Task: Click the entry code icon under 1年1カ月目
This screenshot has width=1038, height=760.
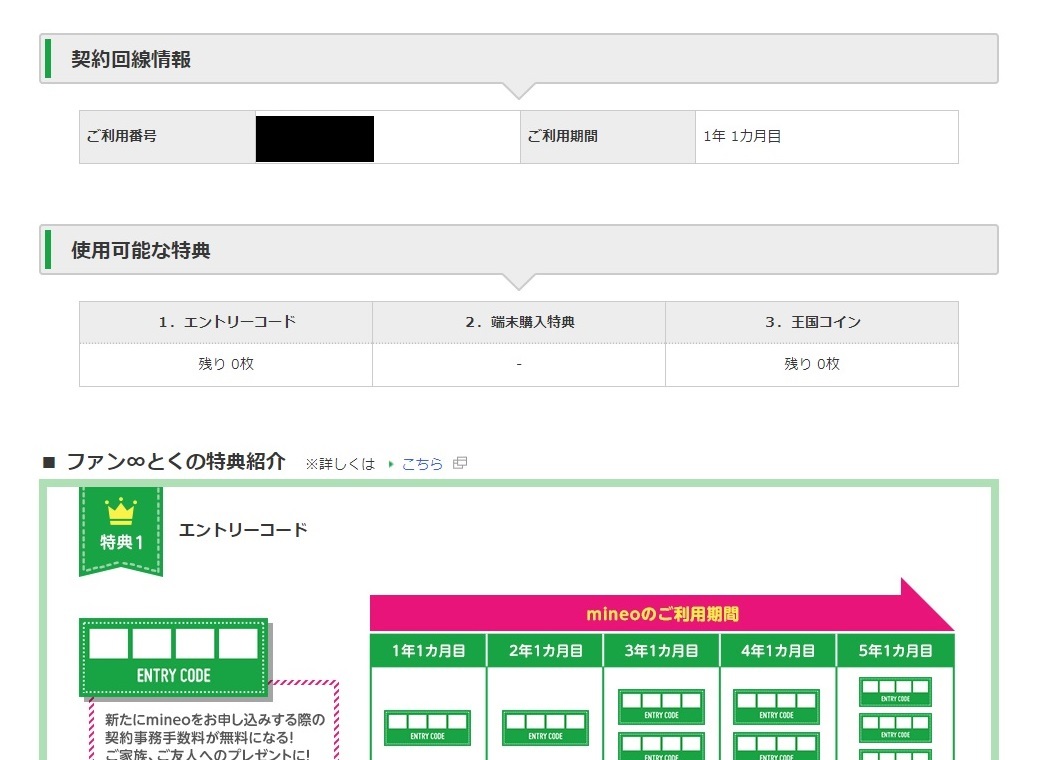Action: click(427, 727)
